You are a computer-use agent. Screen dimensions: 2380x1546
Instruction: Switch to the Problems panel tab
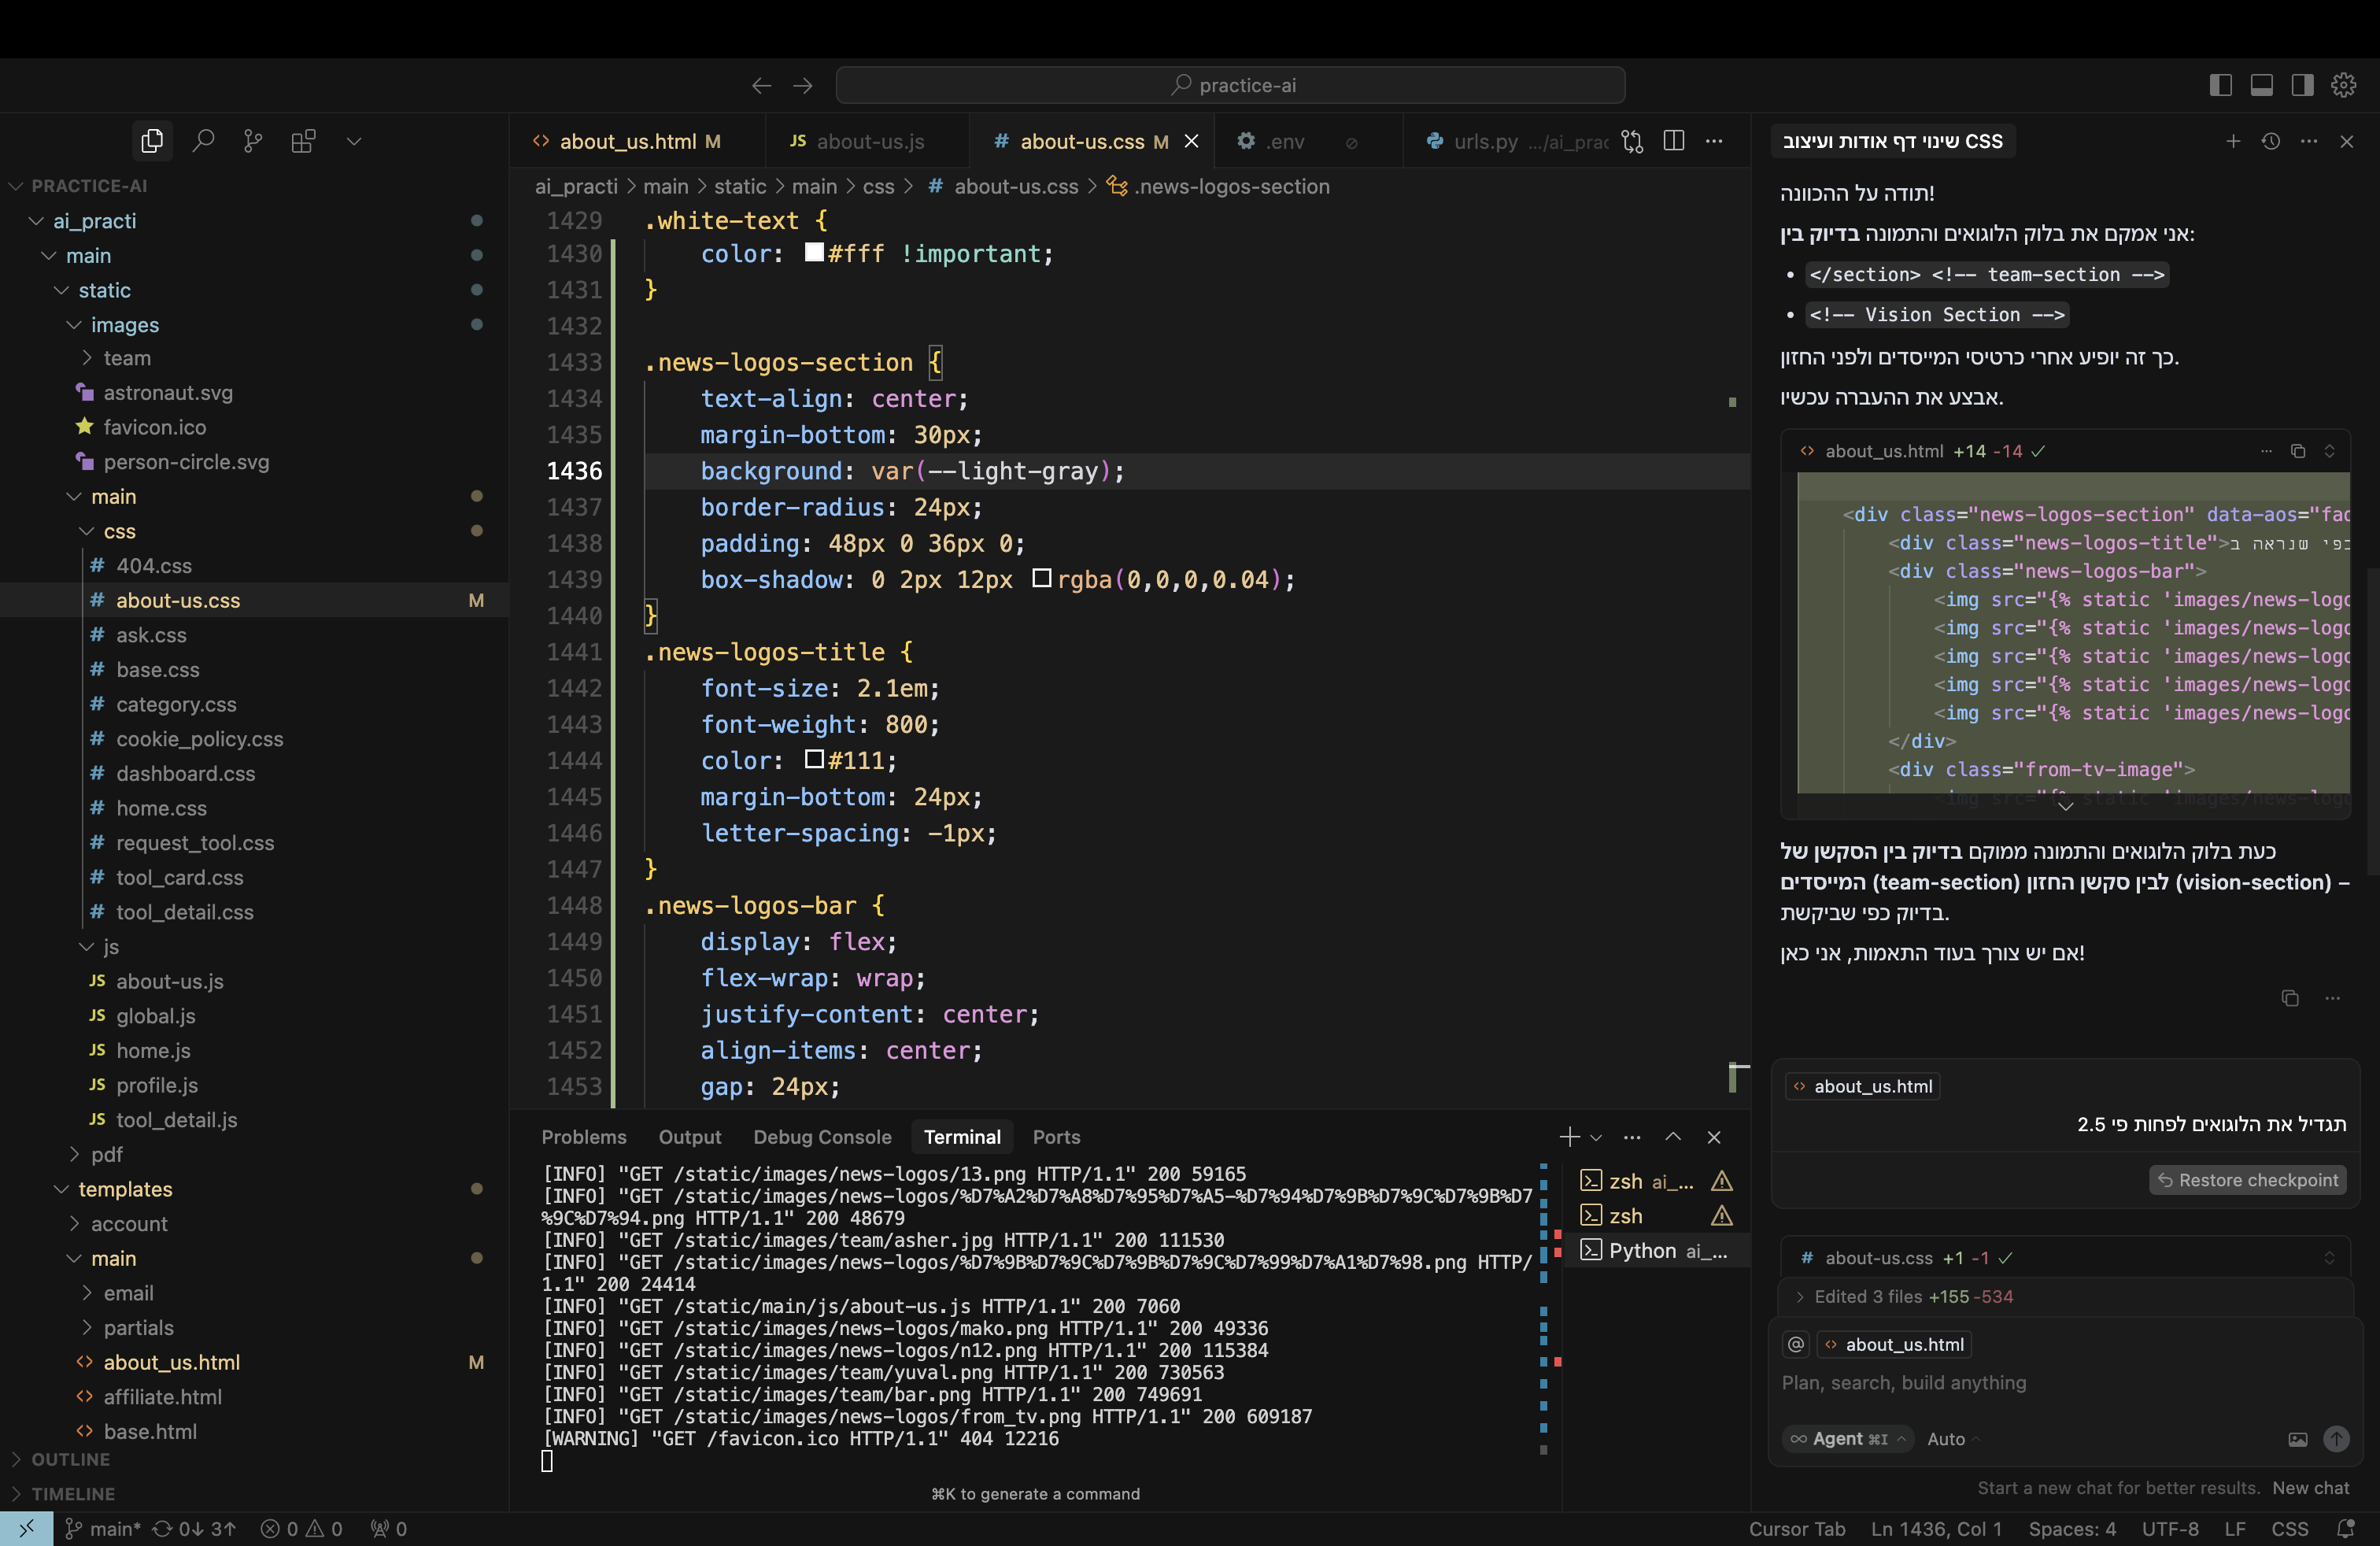click(584, 1137)
